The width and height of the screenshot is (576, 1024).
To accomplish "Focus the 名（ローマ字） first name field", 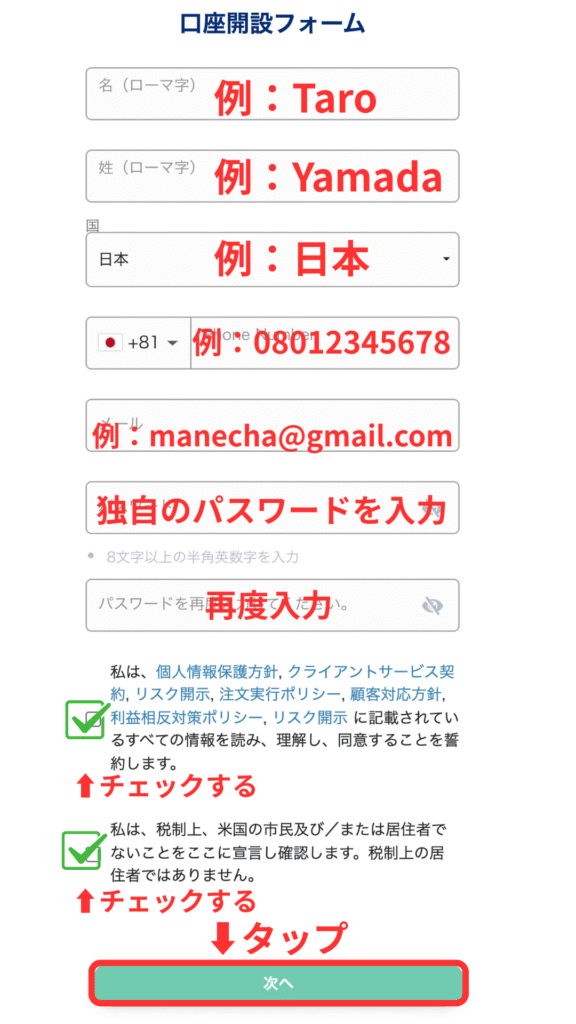I will 272,93.
